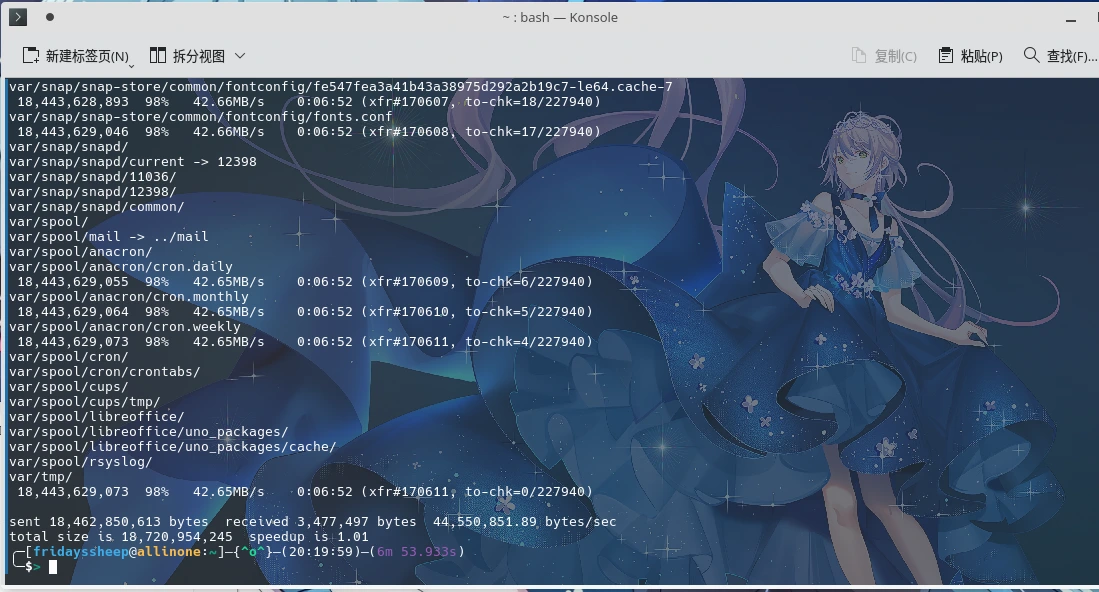Click the 粘贴 clipboard paste icon
The width and height of the screenshot is (1099, 592).
pos(944,56)
